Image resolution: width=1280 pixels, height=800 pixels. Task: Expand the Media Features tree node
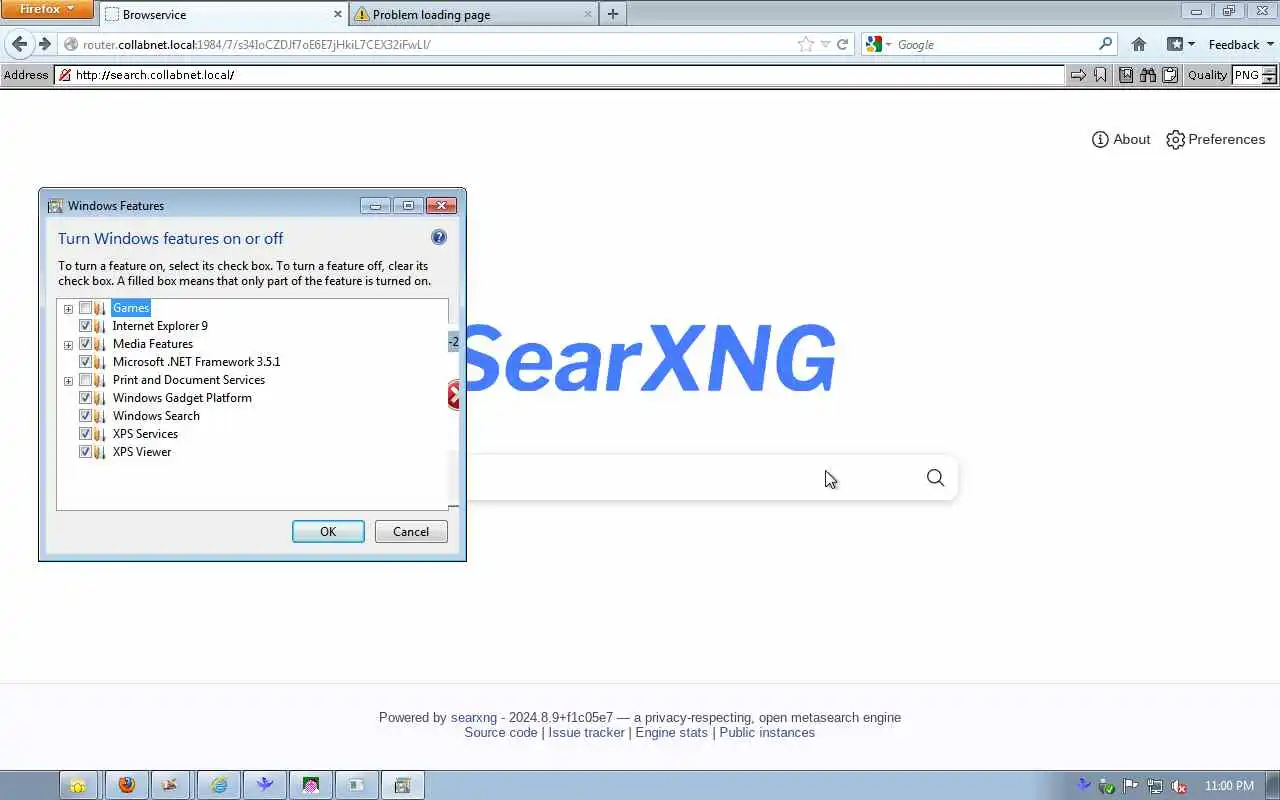[x=68, y=345]
